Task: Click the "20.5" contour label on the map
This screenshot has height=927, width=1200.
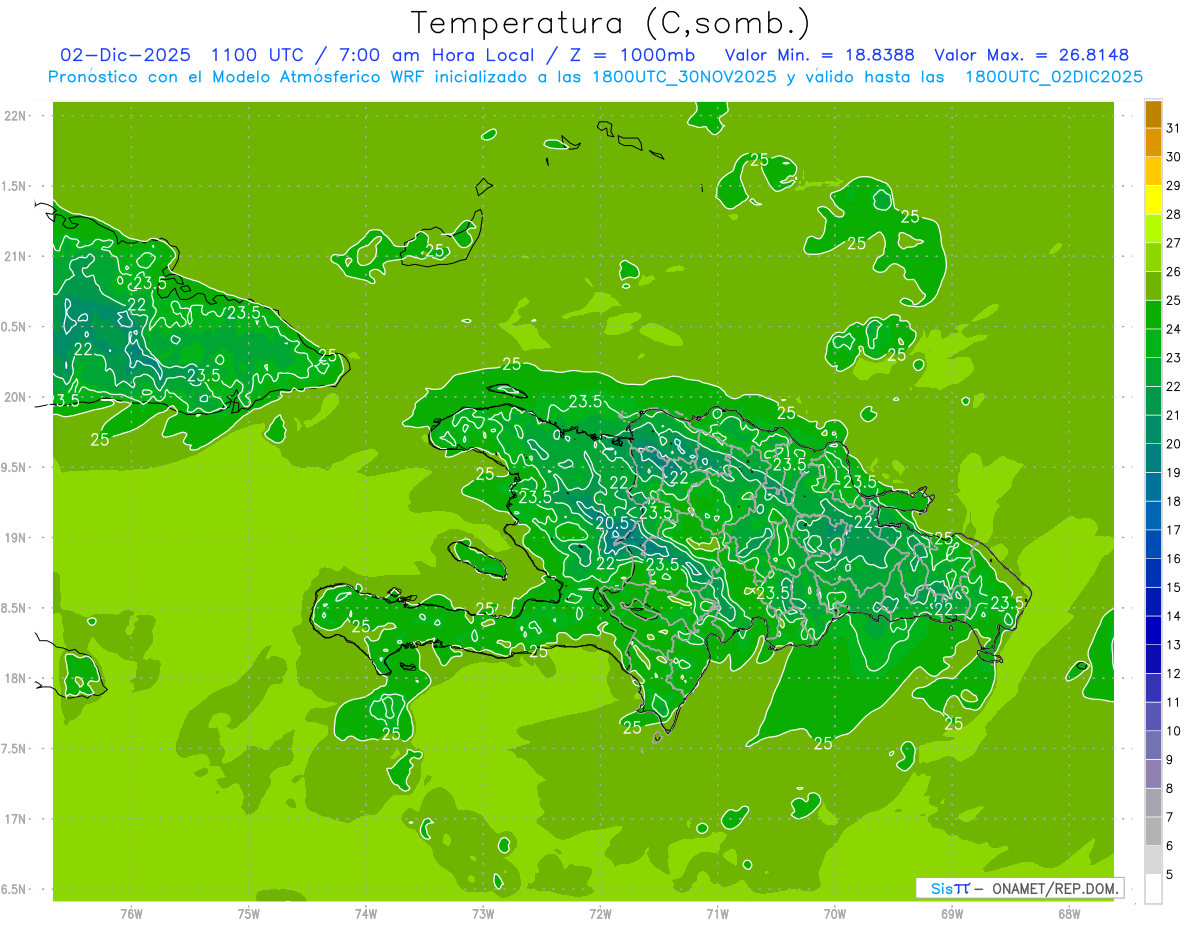Action: [612, 522]
